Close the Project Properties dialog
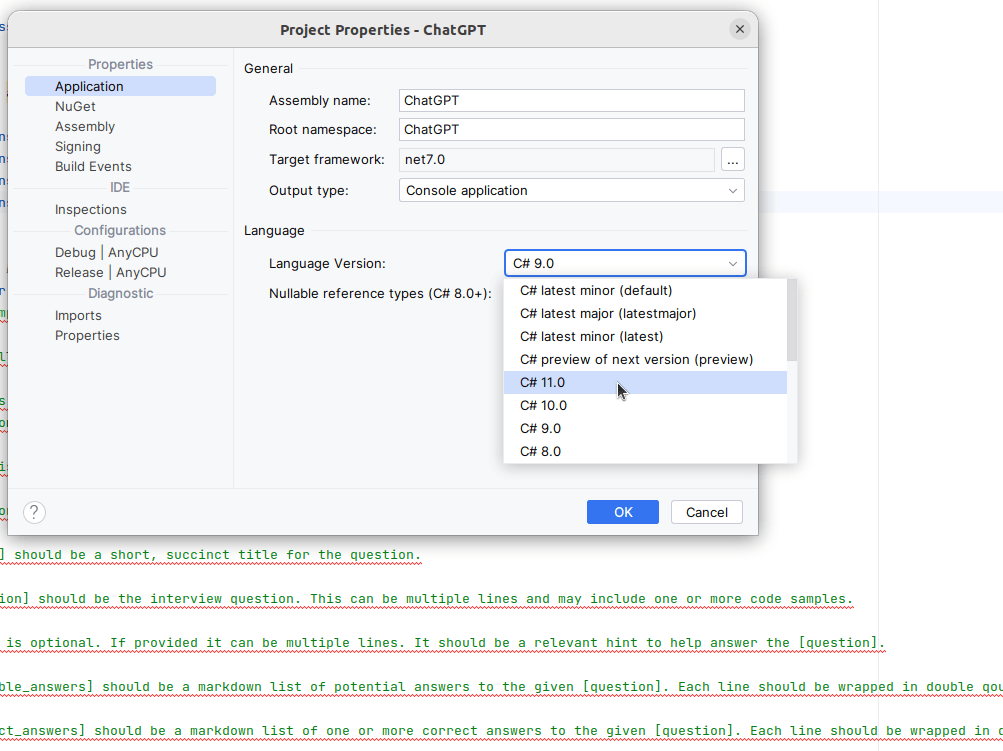Viewport: 1003px width, 751px height. (x=739, y=29)
